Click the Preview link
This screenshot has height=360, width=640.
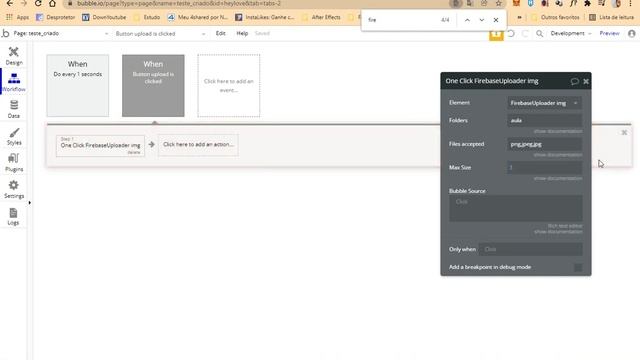(x=609, y=33)
